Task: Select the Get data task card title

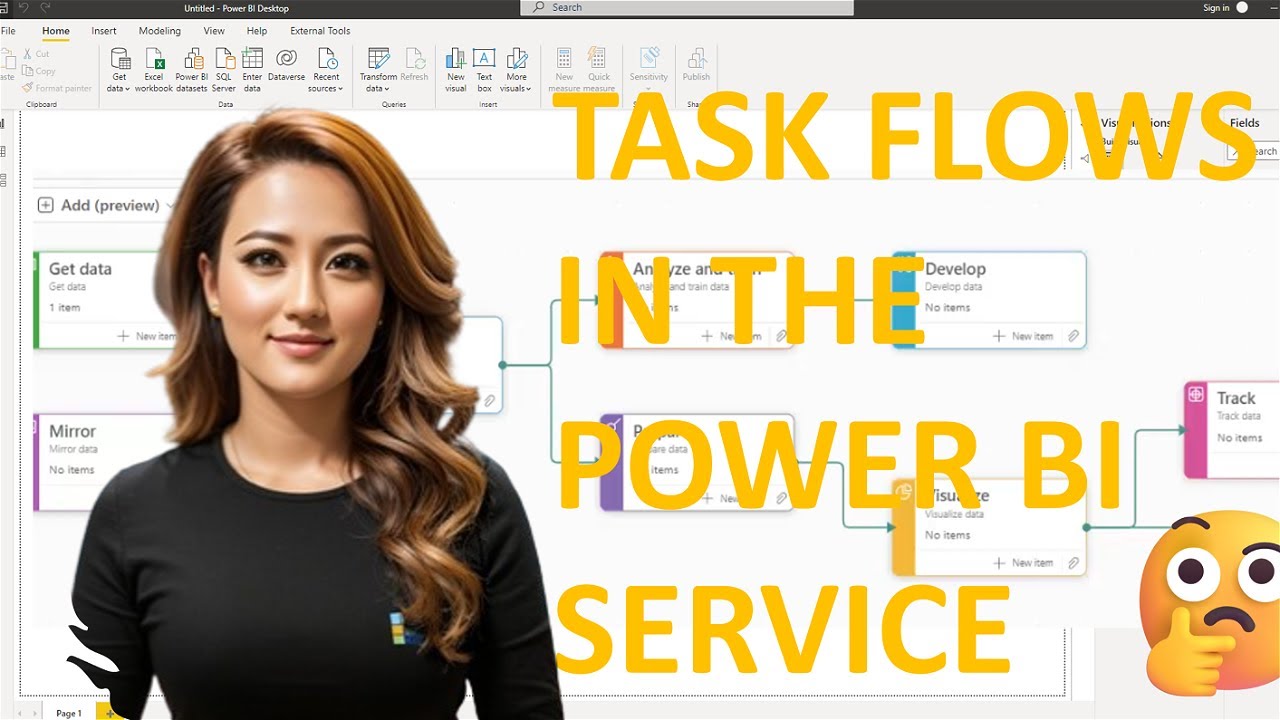Action: (x=80, y=269)
